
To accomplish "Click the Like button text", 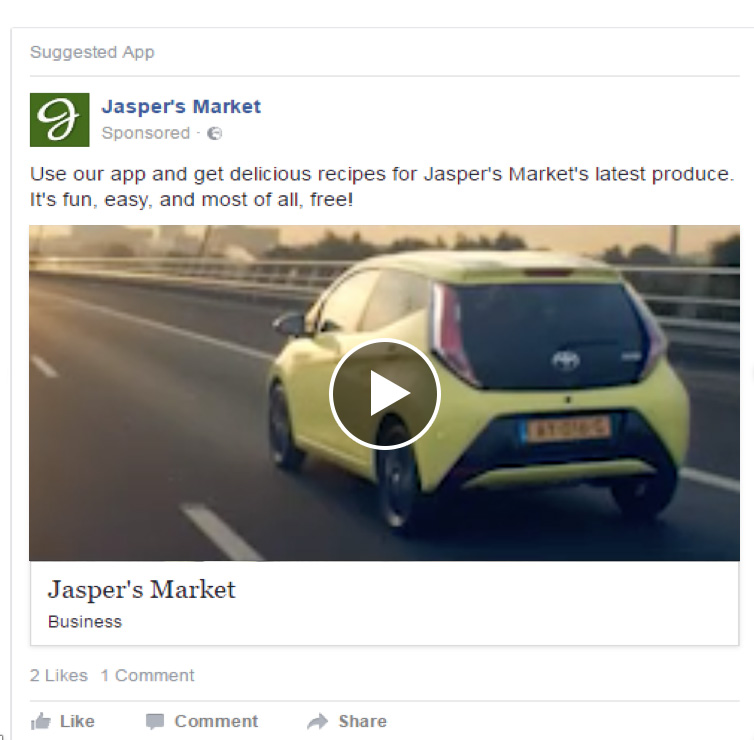I will pos(77,721).
